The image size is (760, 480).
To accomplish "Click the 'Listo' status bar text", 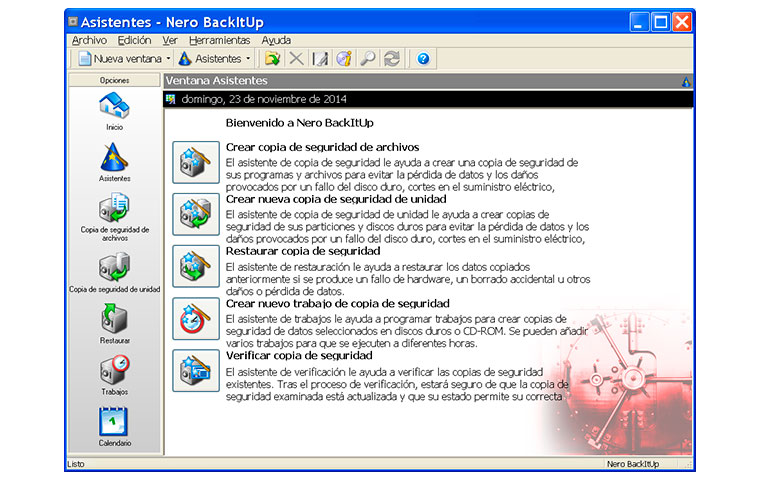I will click(76, 464).
